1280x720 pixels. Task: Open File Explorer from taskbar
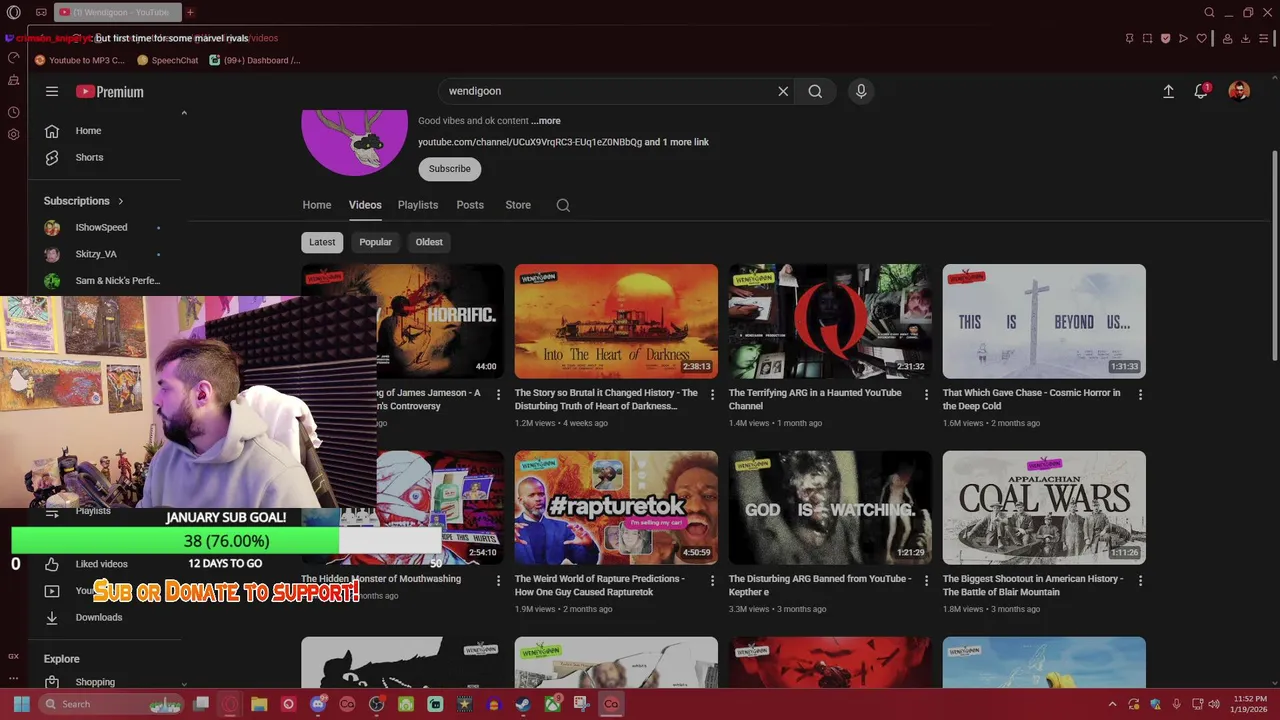click(259, 704)
